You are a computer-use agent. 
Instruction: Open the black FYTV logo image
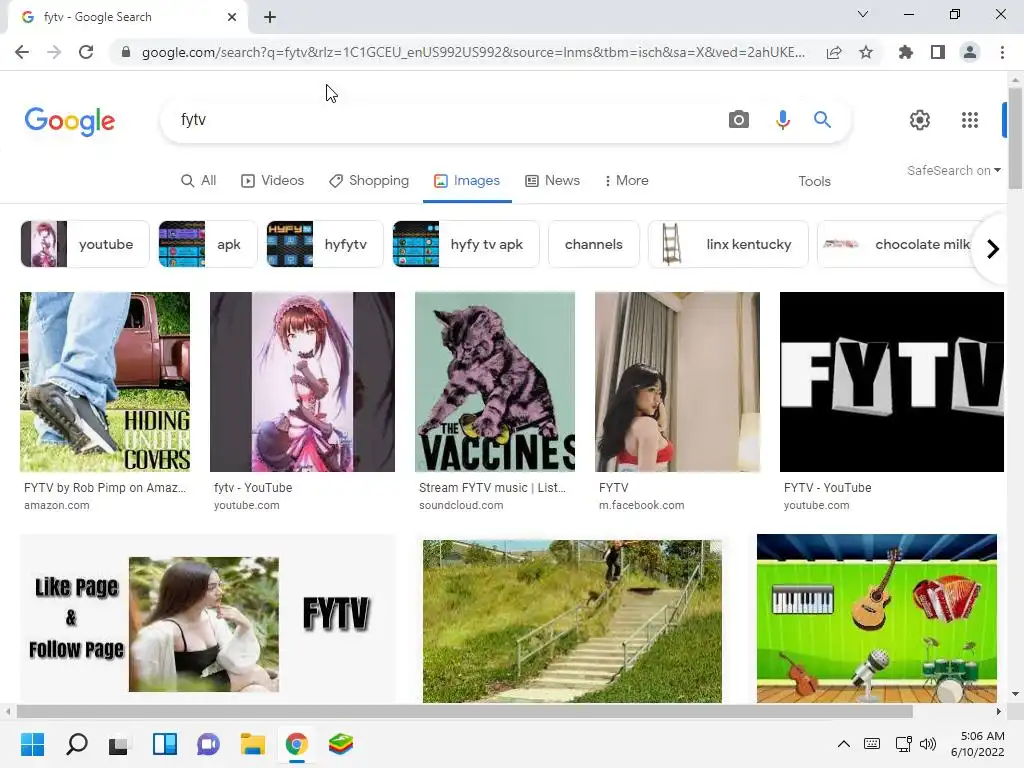coord(891,382)
